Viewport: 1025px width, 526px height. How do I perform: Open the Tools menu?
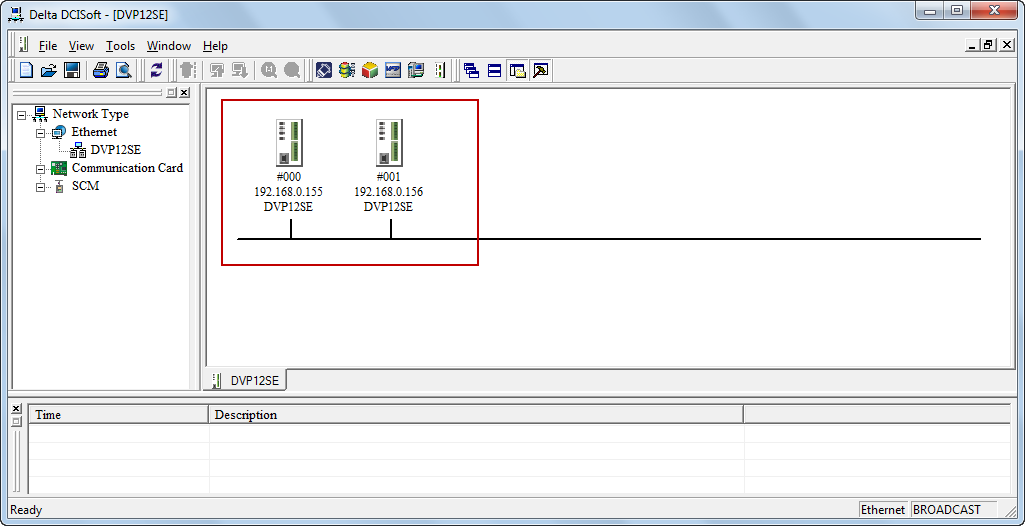(120, 46)
